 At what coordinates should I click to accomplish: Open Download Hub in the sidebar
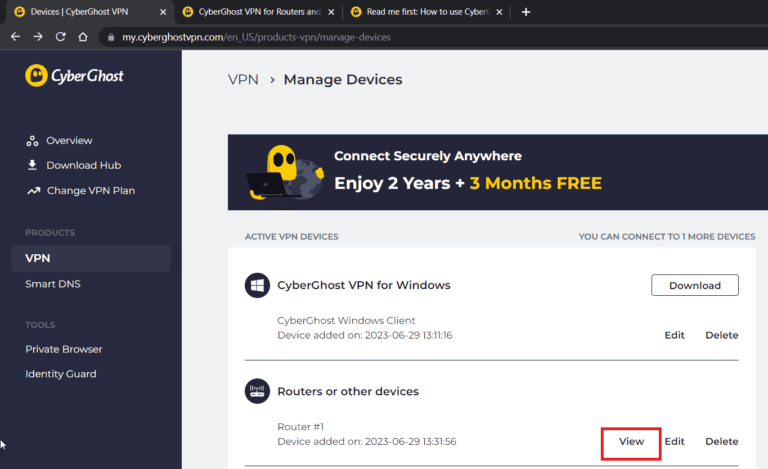point(83,165)
